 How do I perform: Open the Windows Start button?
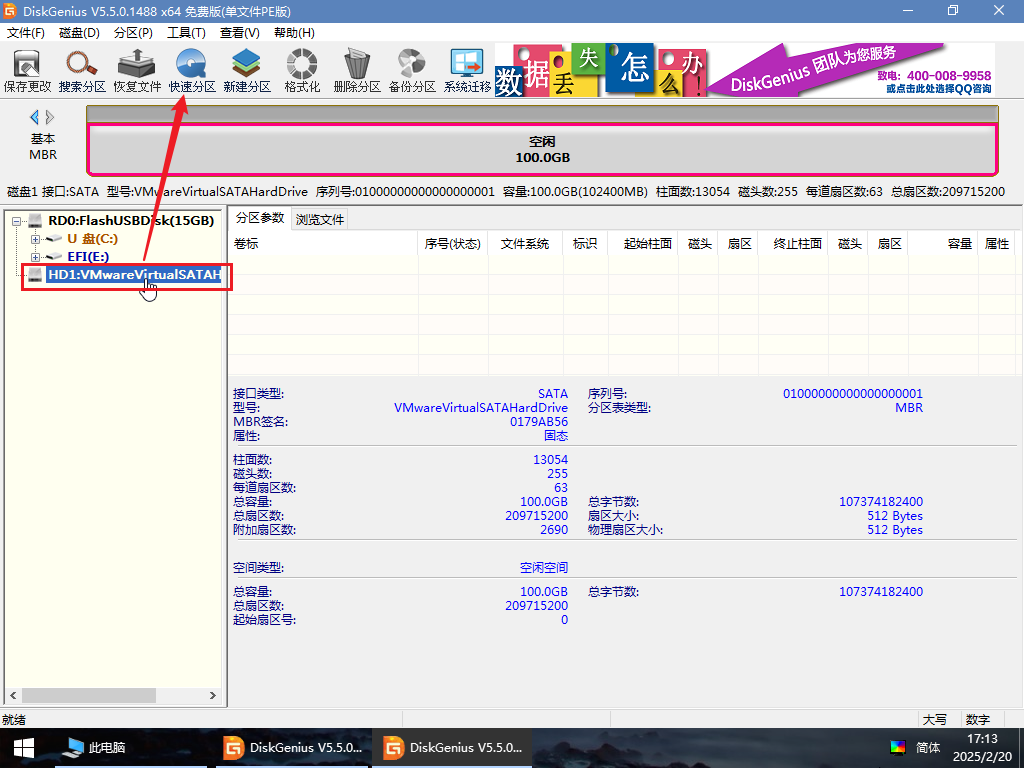24,748
